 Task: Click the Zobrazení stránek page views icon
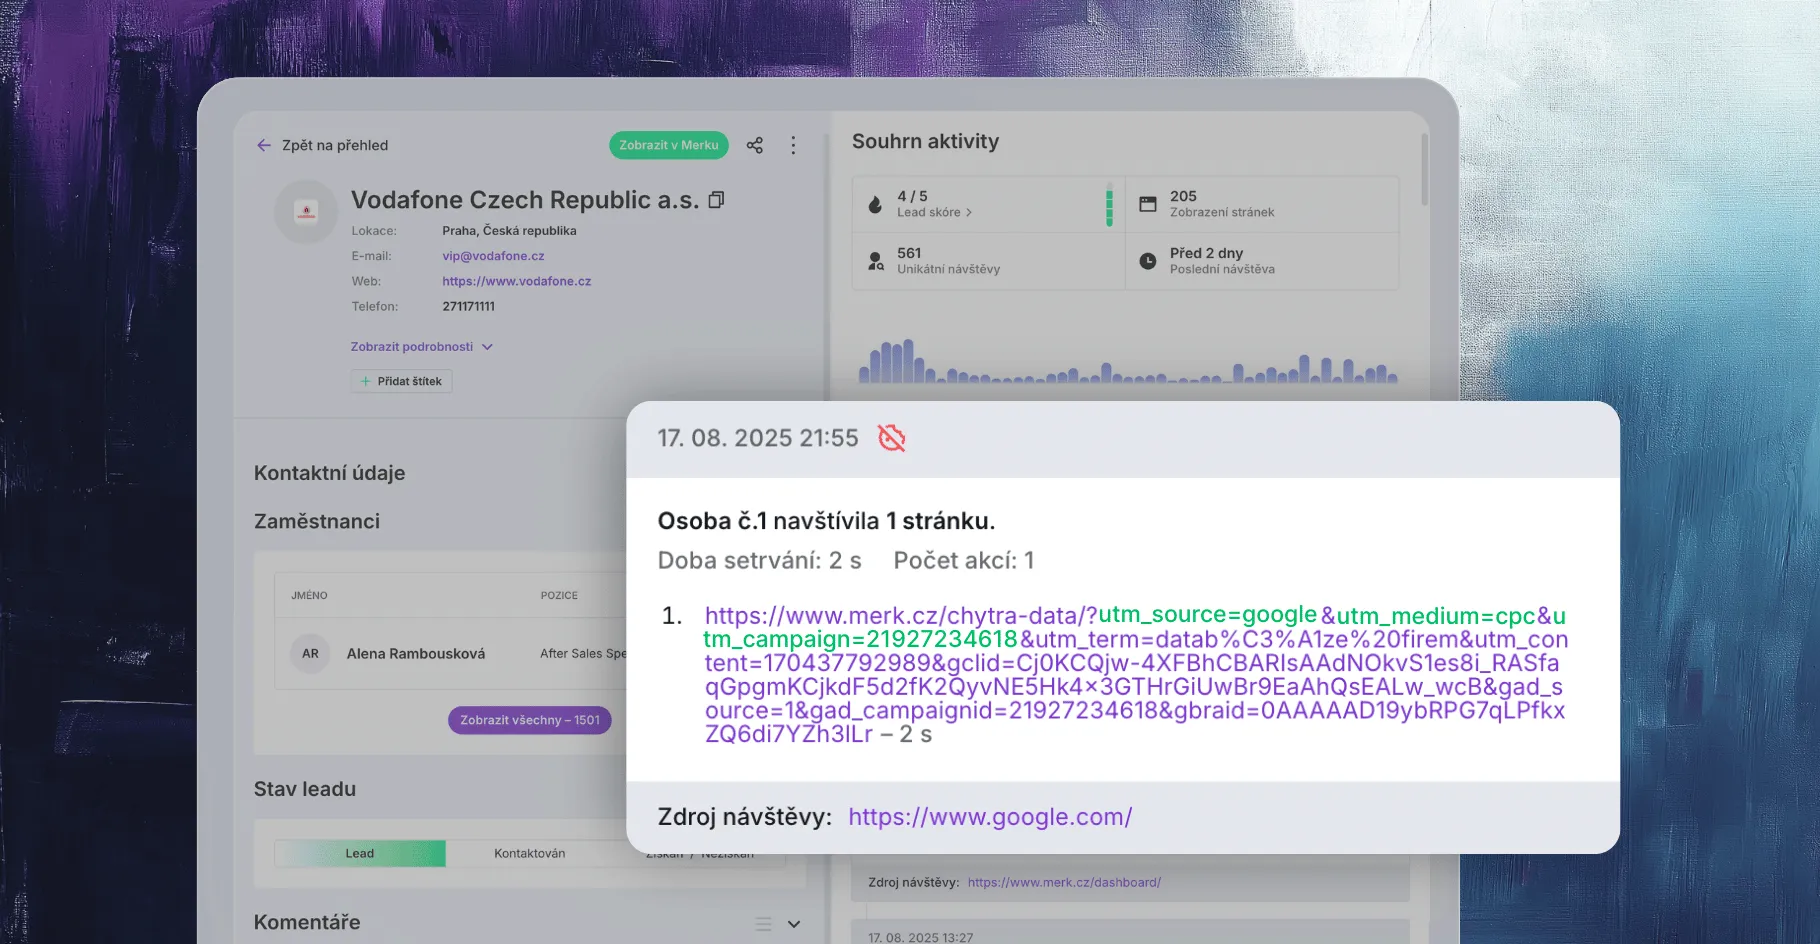pos(1148,204)
